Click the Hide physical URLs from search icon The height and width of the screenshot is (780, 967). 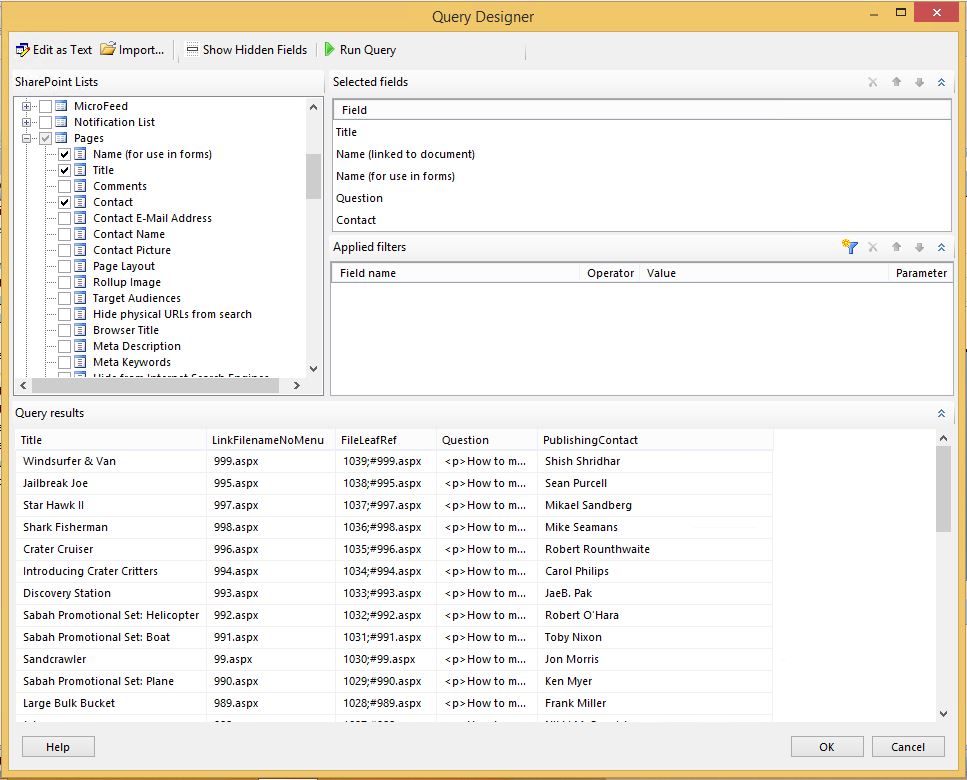[x=80, y=314]
